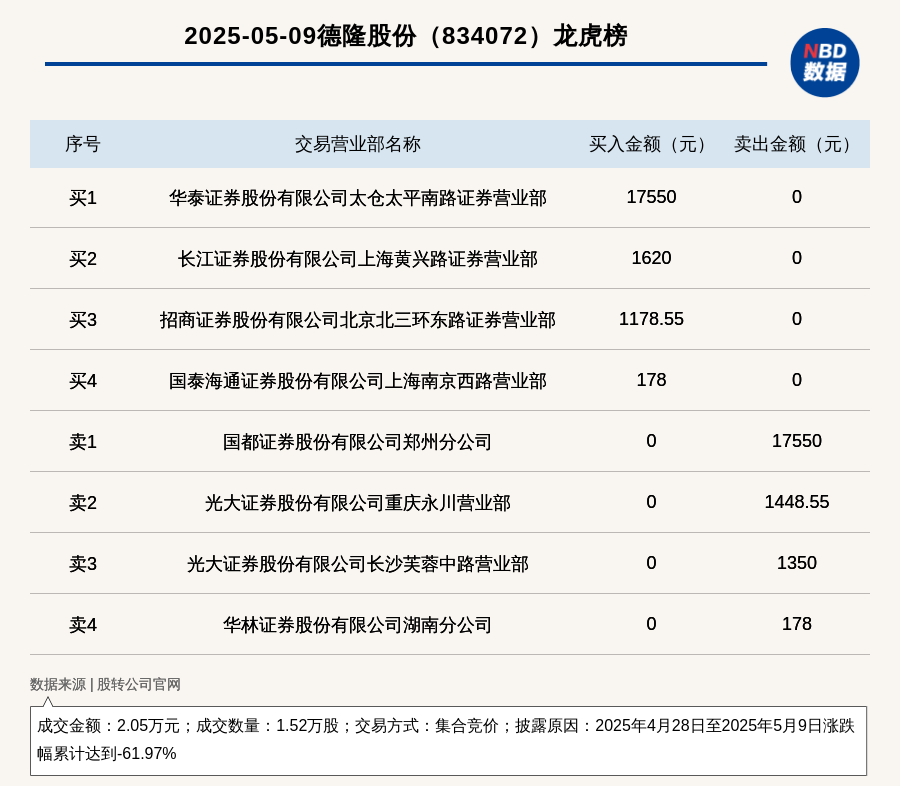
Task: Click the 数据来源 | 股转公司官网 source line
Action: click(105, 684)
